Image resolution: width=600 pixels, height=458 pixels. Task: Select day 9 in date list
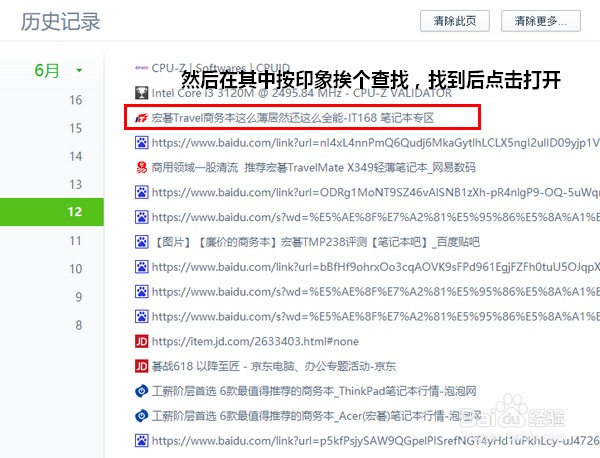[x=78, y=297]
